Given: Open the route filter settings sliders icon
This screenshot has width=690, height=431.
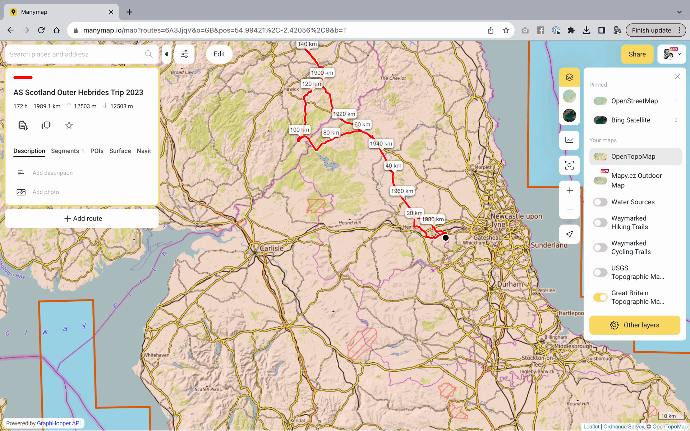Looking at the screenshot, I should point(184,54).
